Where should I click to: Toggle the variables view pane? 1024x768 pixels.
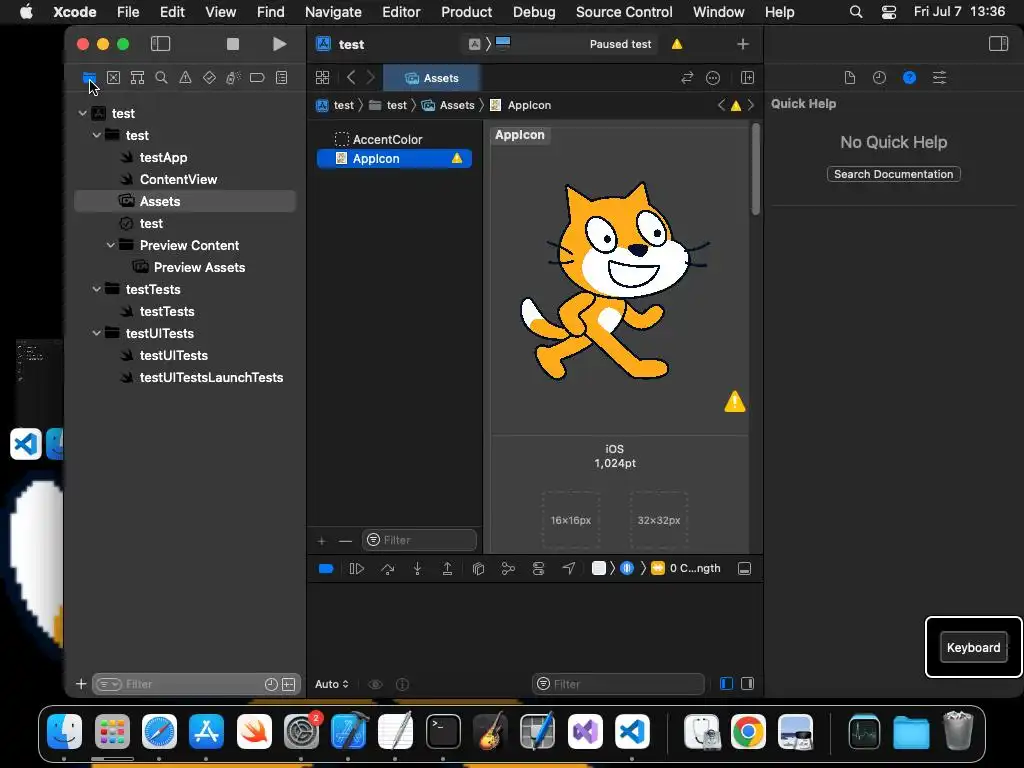[726, 684]
